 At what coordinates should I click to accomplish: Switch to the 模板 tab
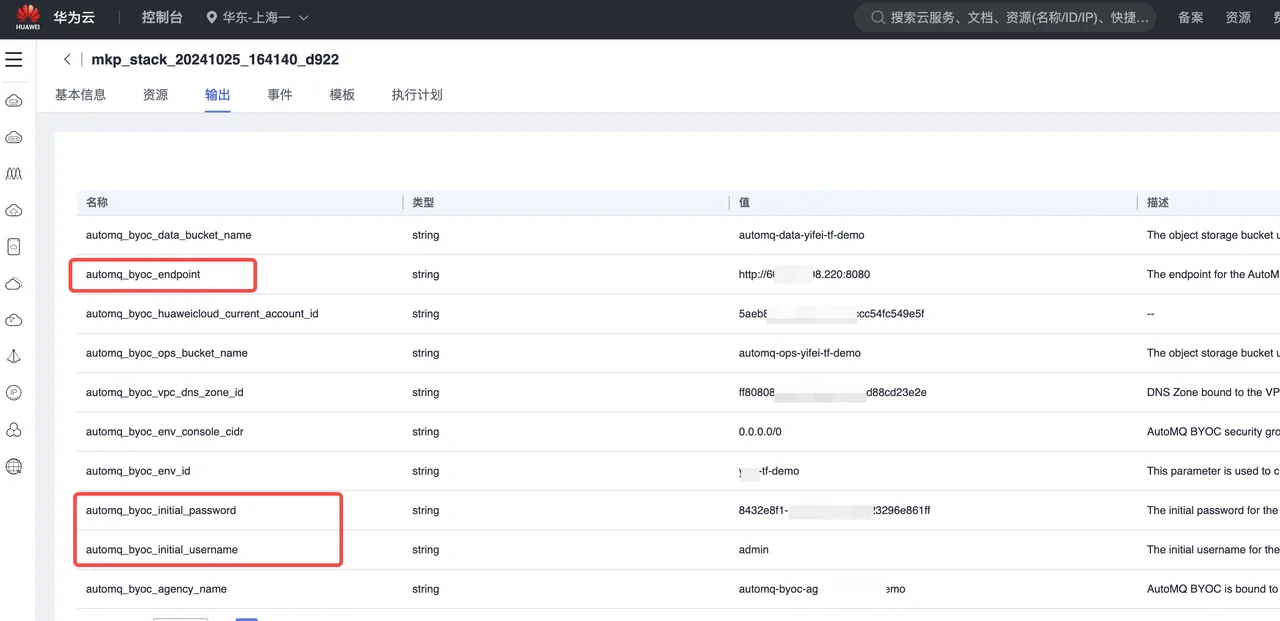342,95
